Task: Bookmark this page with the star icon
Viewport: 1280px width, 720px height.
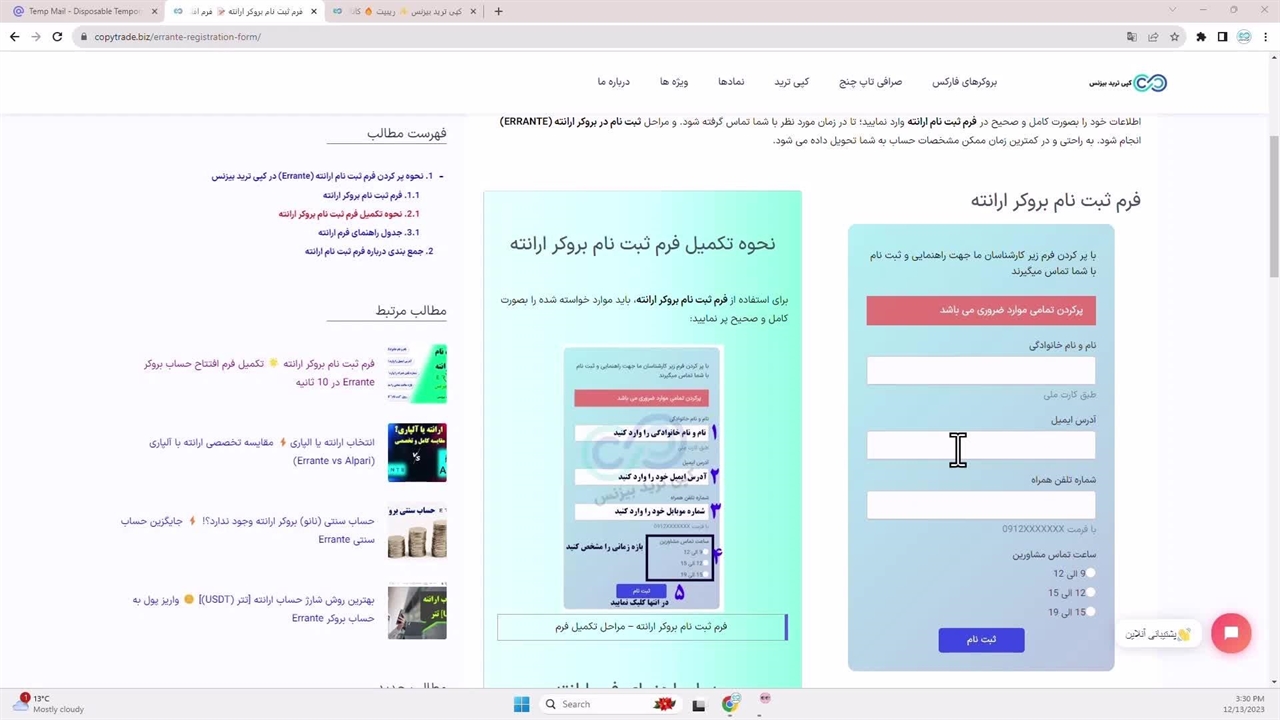Action: click(1174, 37)
